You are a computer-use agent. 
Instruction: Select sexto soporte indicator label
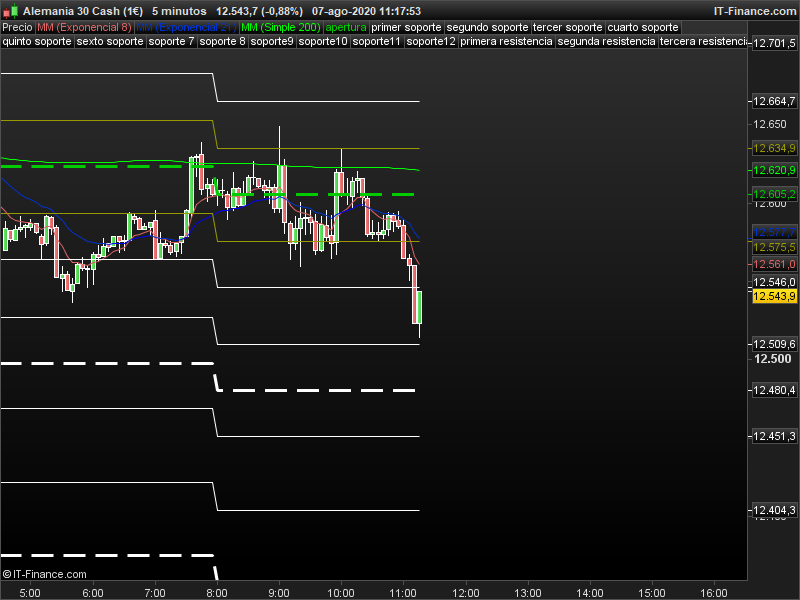(x=110, y=41)
